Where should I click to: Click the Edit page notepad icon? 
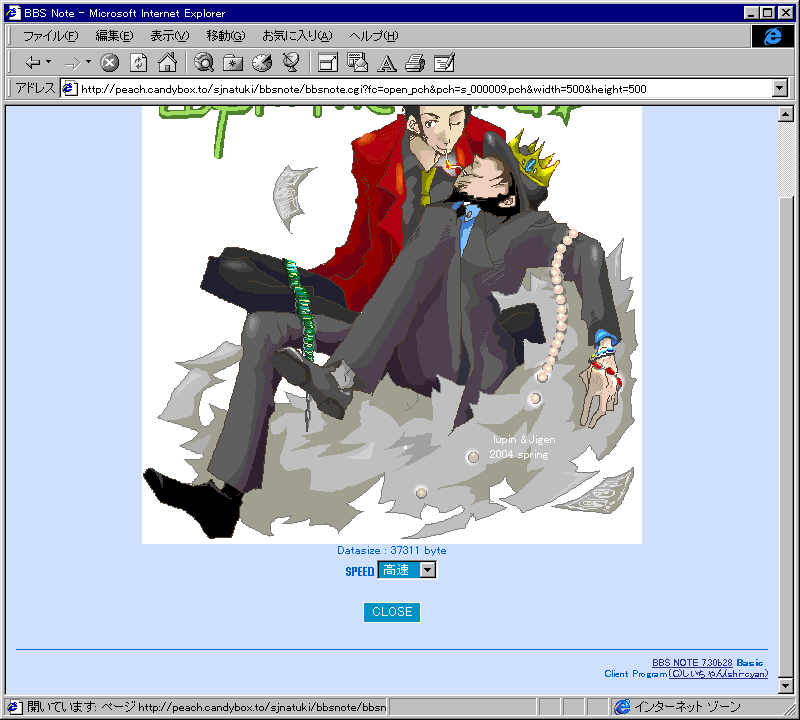click(444, 63)
